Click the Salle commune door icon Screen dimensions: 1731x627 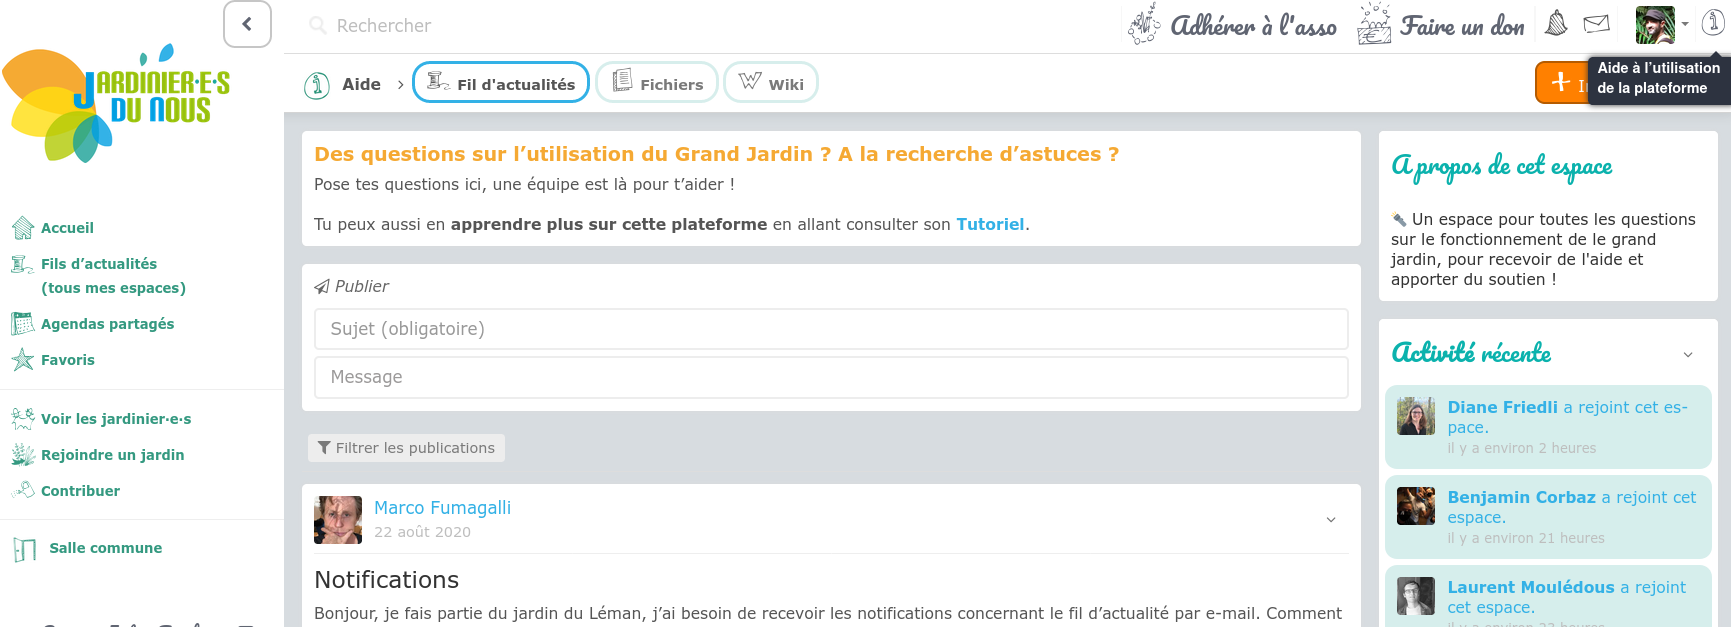(25, 549)
